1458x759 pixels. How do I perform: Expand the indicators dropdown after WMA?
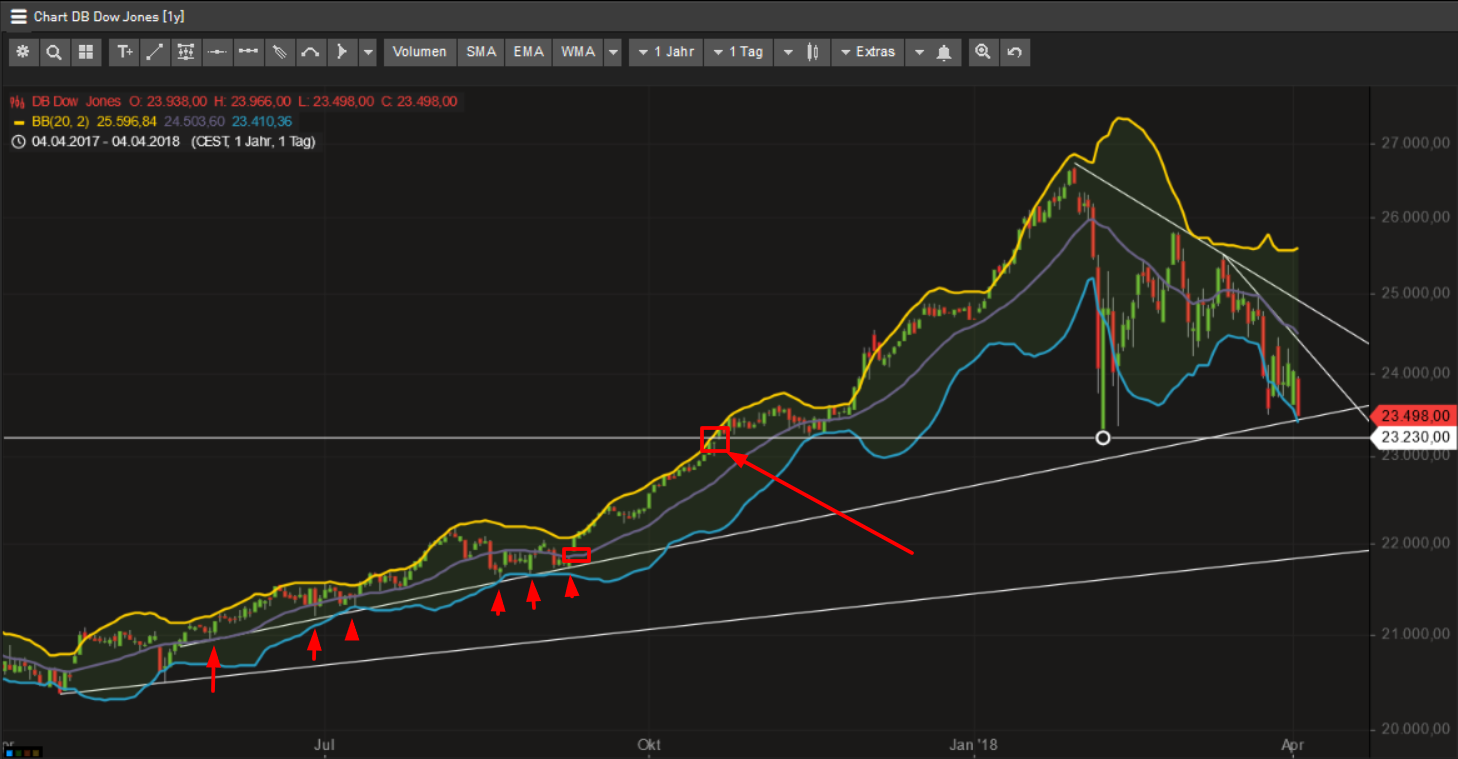click(613, 52)
